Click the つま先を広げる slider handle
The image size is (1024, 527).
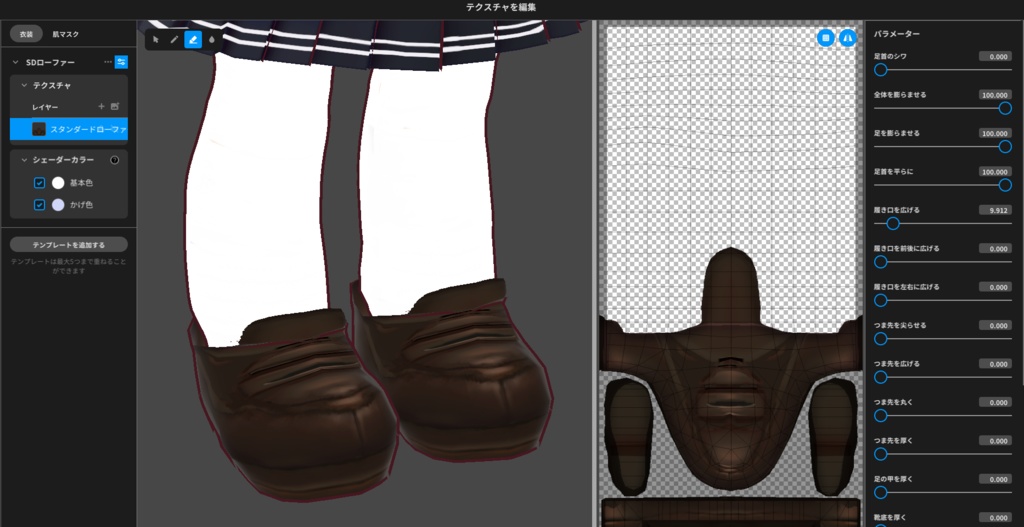coord(880,377)
